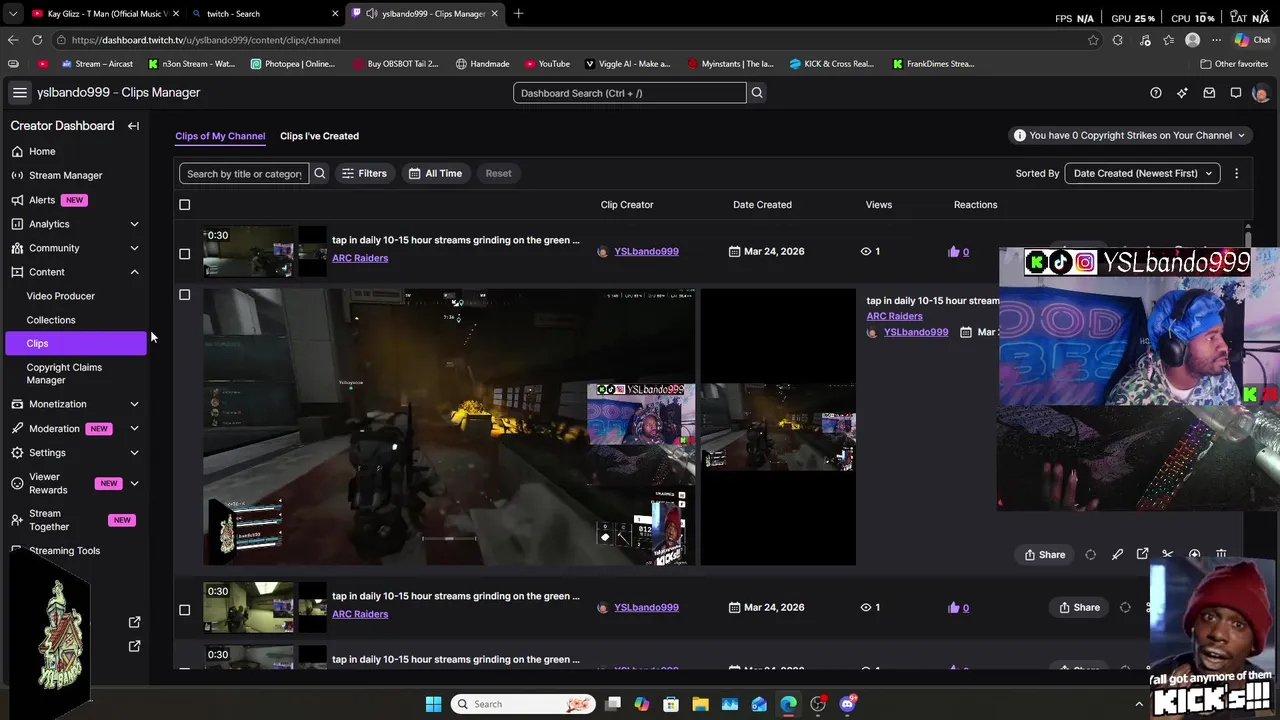Open the Twitch inbox icon

tap(1209, 93)
